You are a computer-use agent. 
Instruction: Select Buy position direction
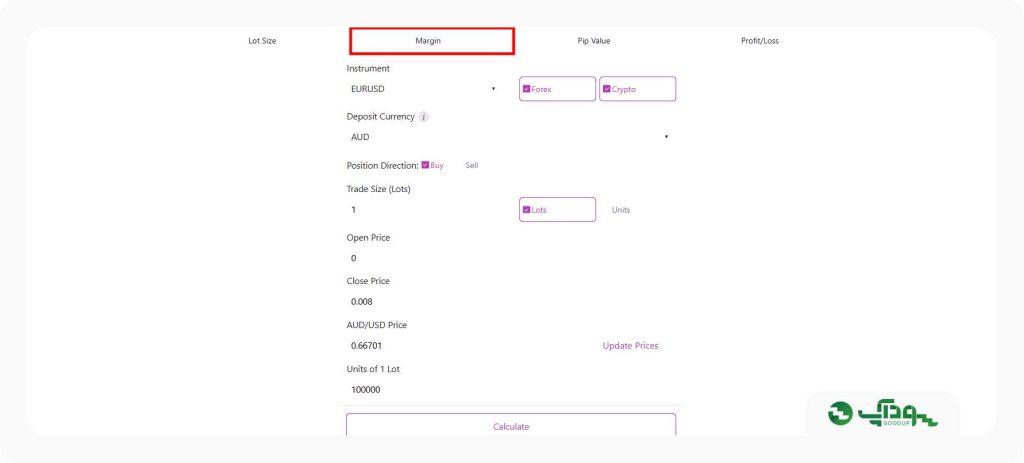point(432,165)
